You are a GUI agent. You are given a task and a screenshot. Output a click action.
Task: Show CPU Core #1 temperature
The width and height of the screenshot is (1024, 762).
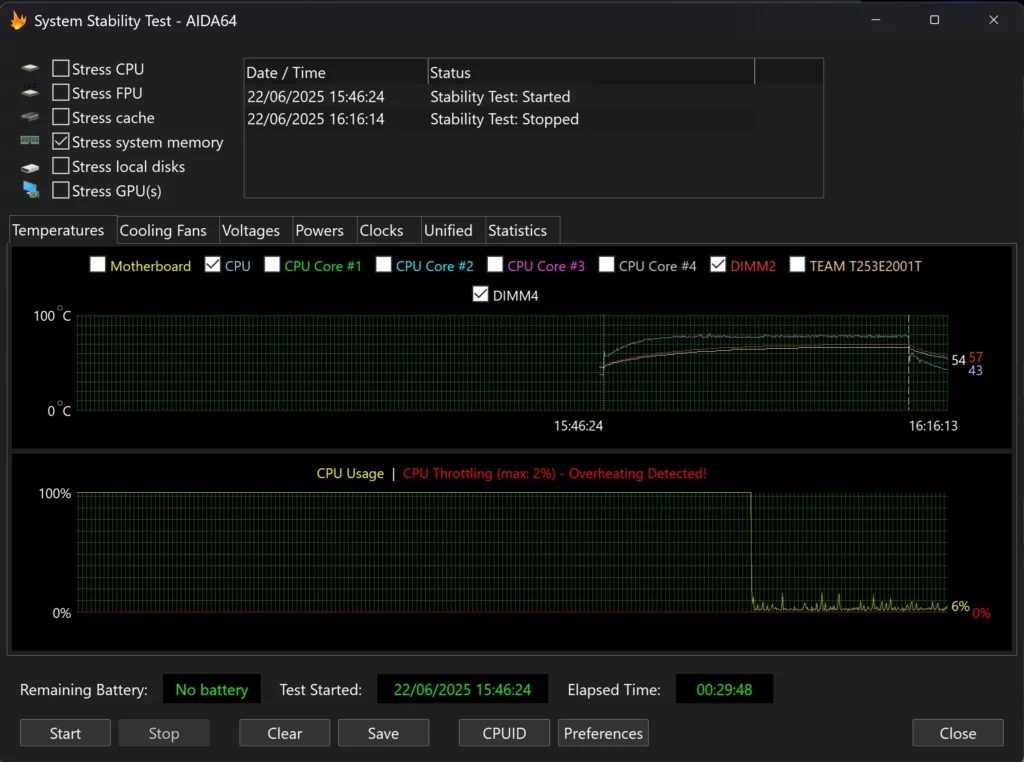coord(272,264)
